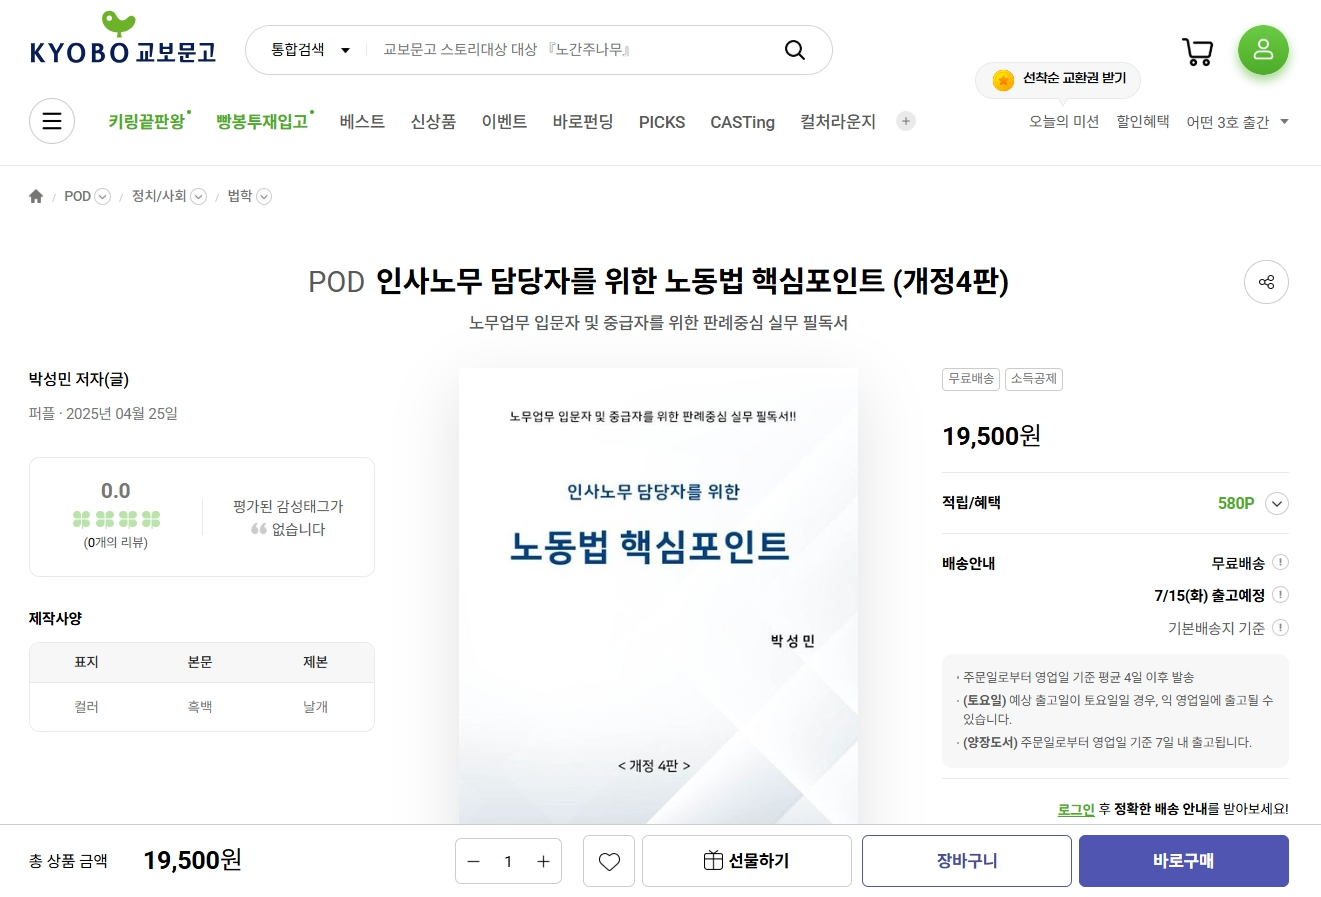Increase quantity with plus button

[x=543, y=861]
